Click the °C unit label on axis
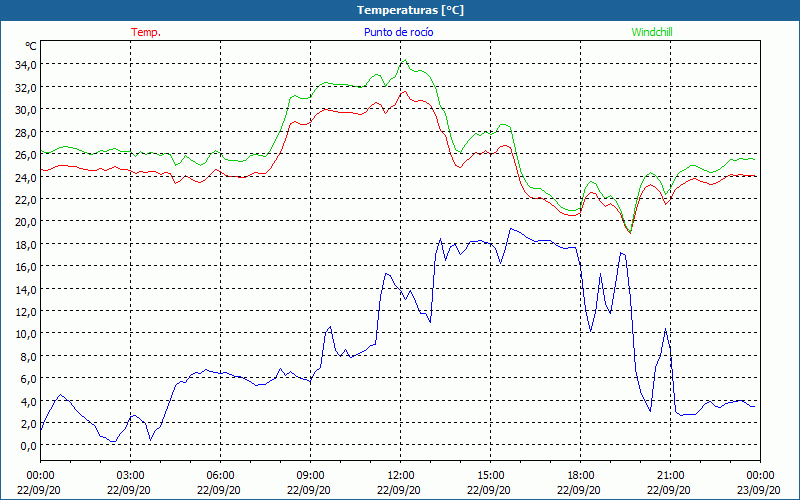The width and height of the screenshot is (800, 500). pyautogui.click(x=31, y=46)
